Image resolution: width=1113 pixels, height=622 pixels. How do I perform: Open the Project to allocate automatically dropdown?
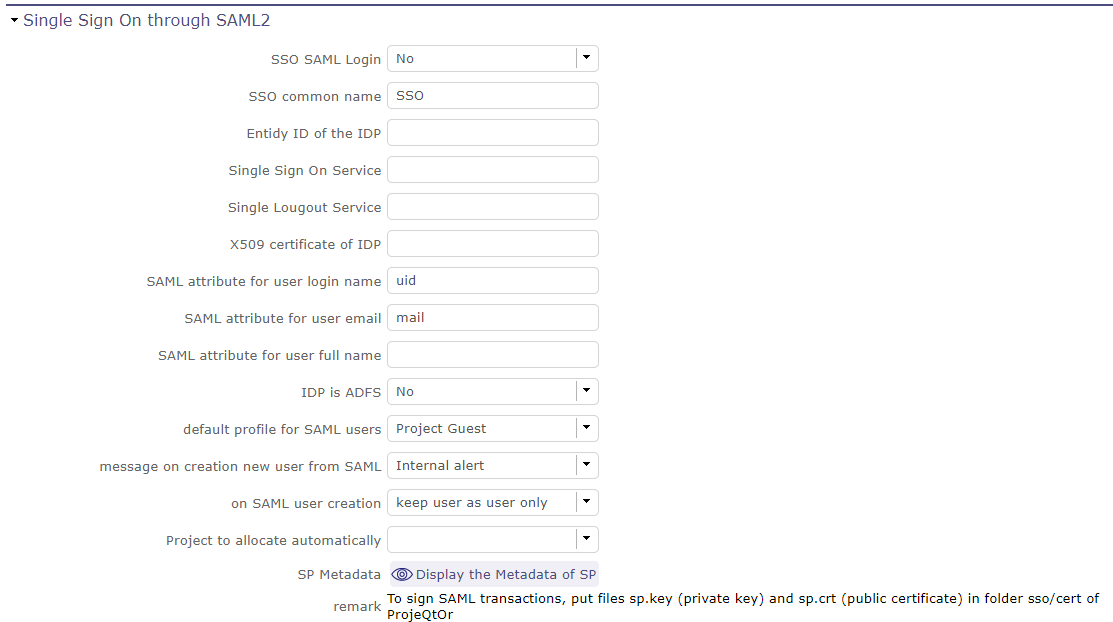pyautogui.click(x=586, y=539)
